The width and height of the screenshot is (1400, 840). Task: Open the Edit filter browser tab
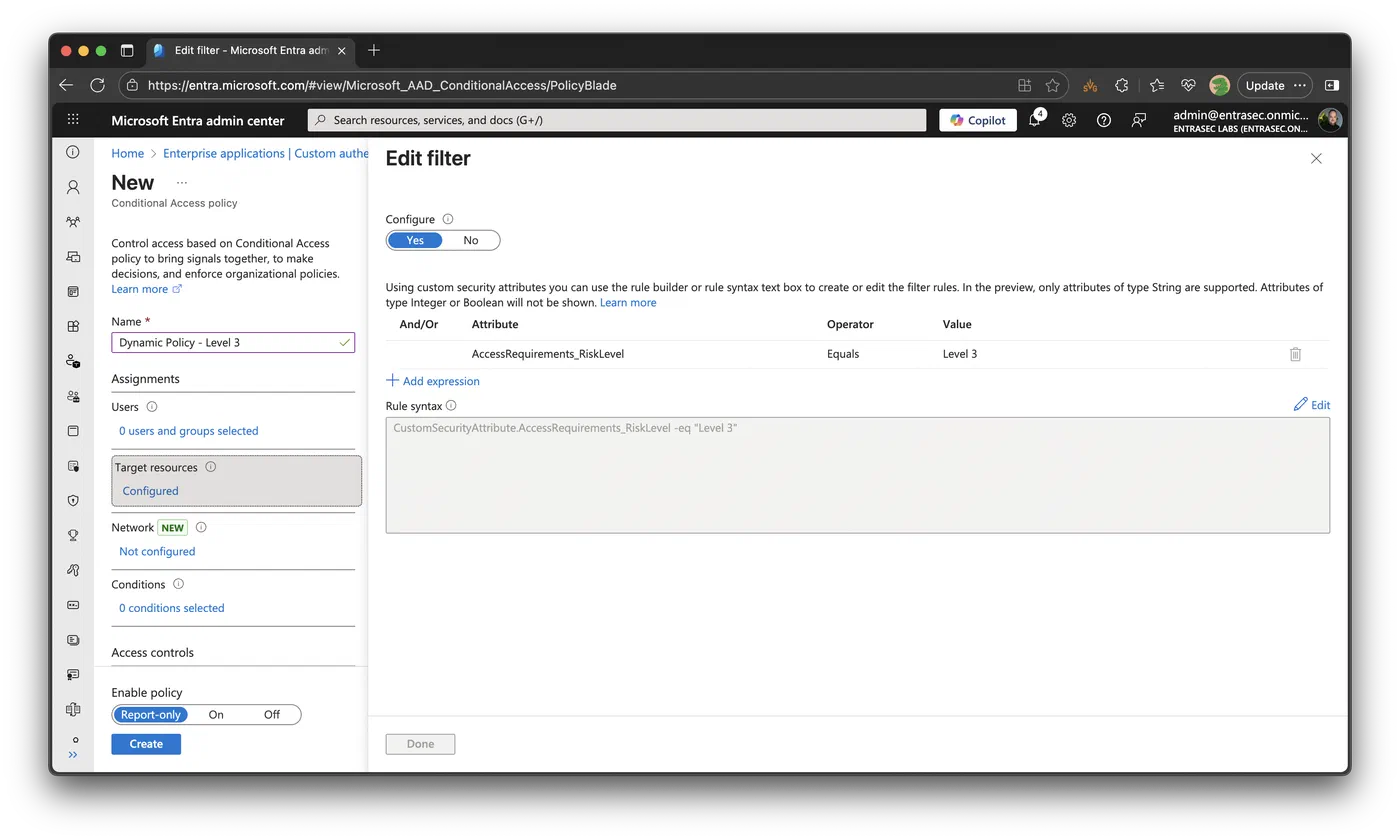pos(250,50)
